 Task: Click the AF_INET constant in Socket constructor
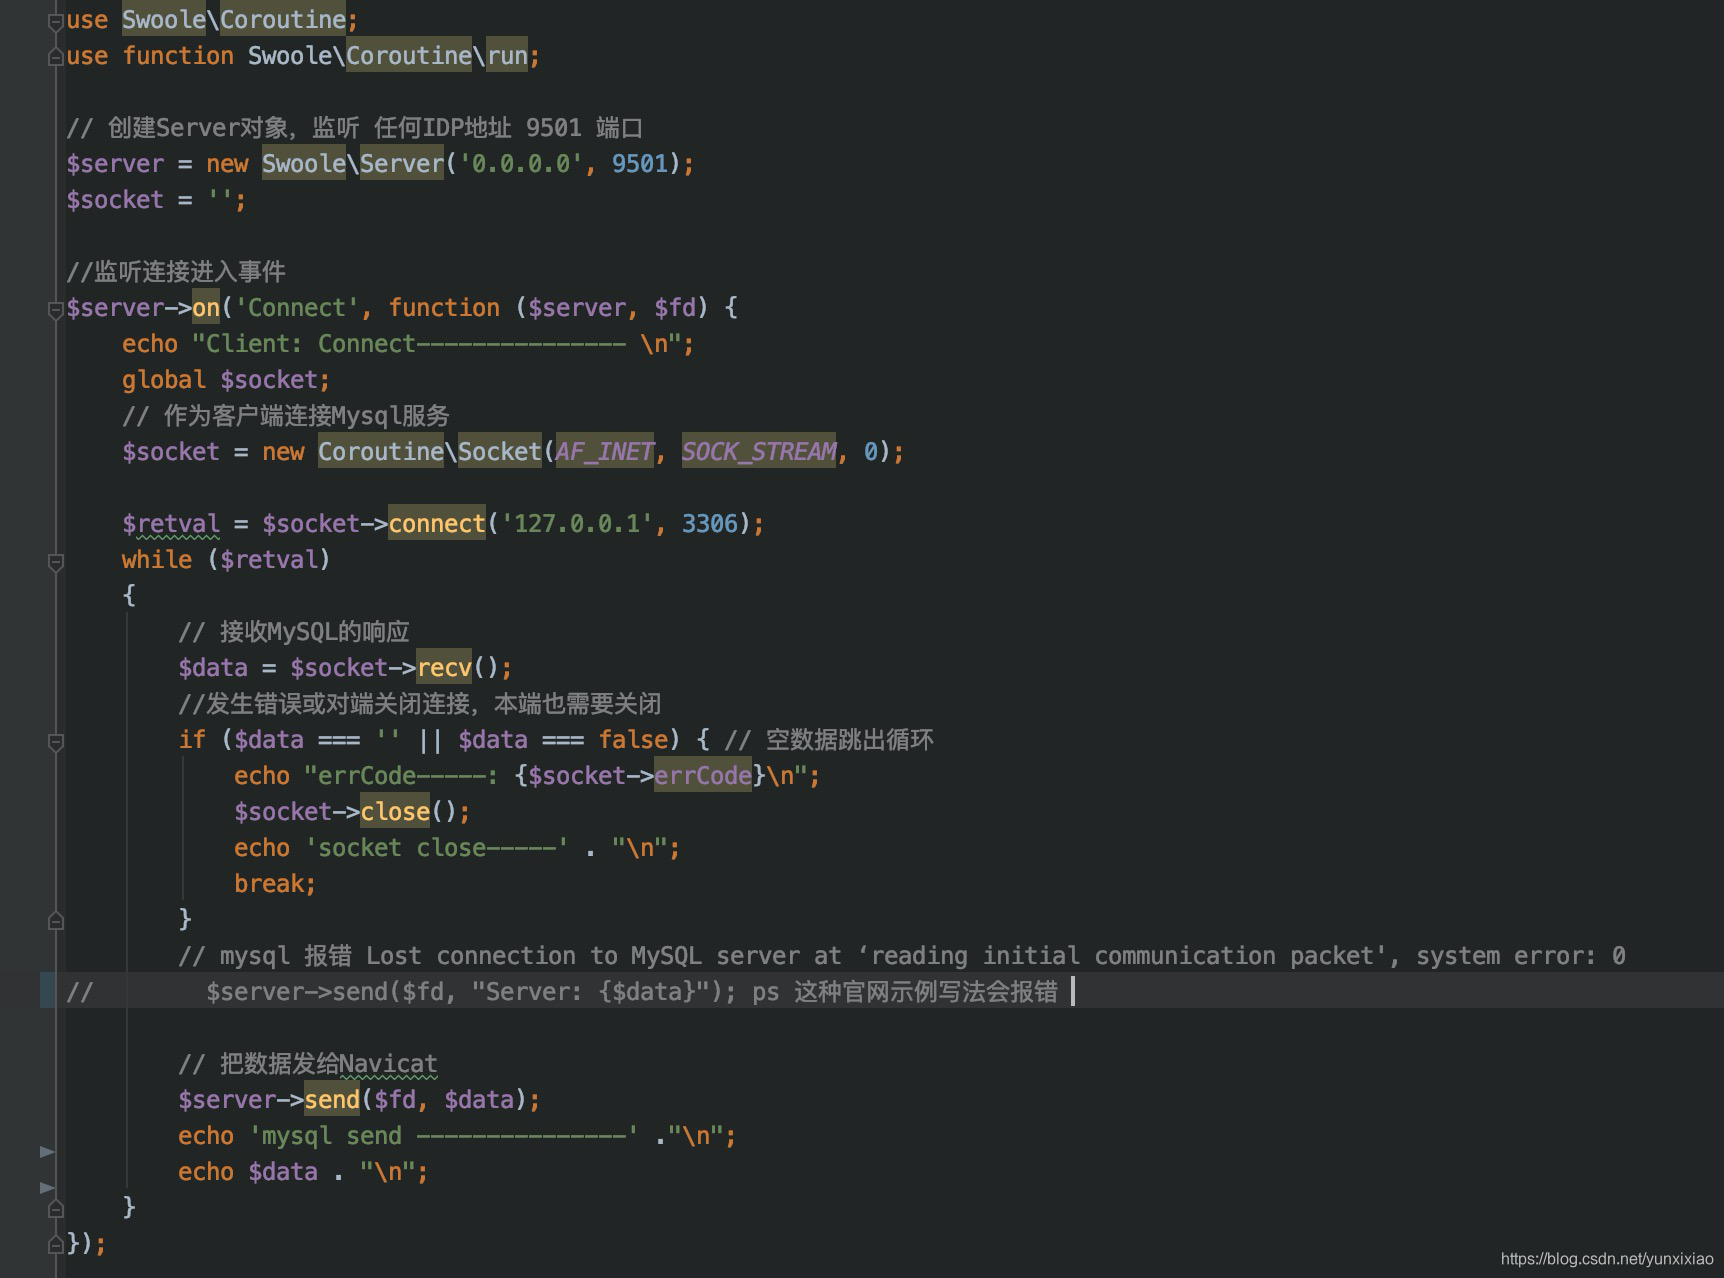[604, 451]
